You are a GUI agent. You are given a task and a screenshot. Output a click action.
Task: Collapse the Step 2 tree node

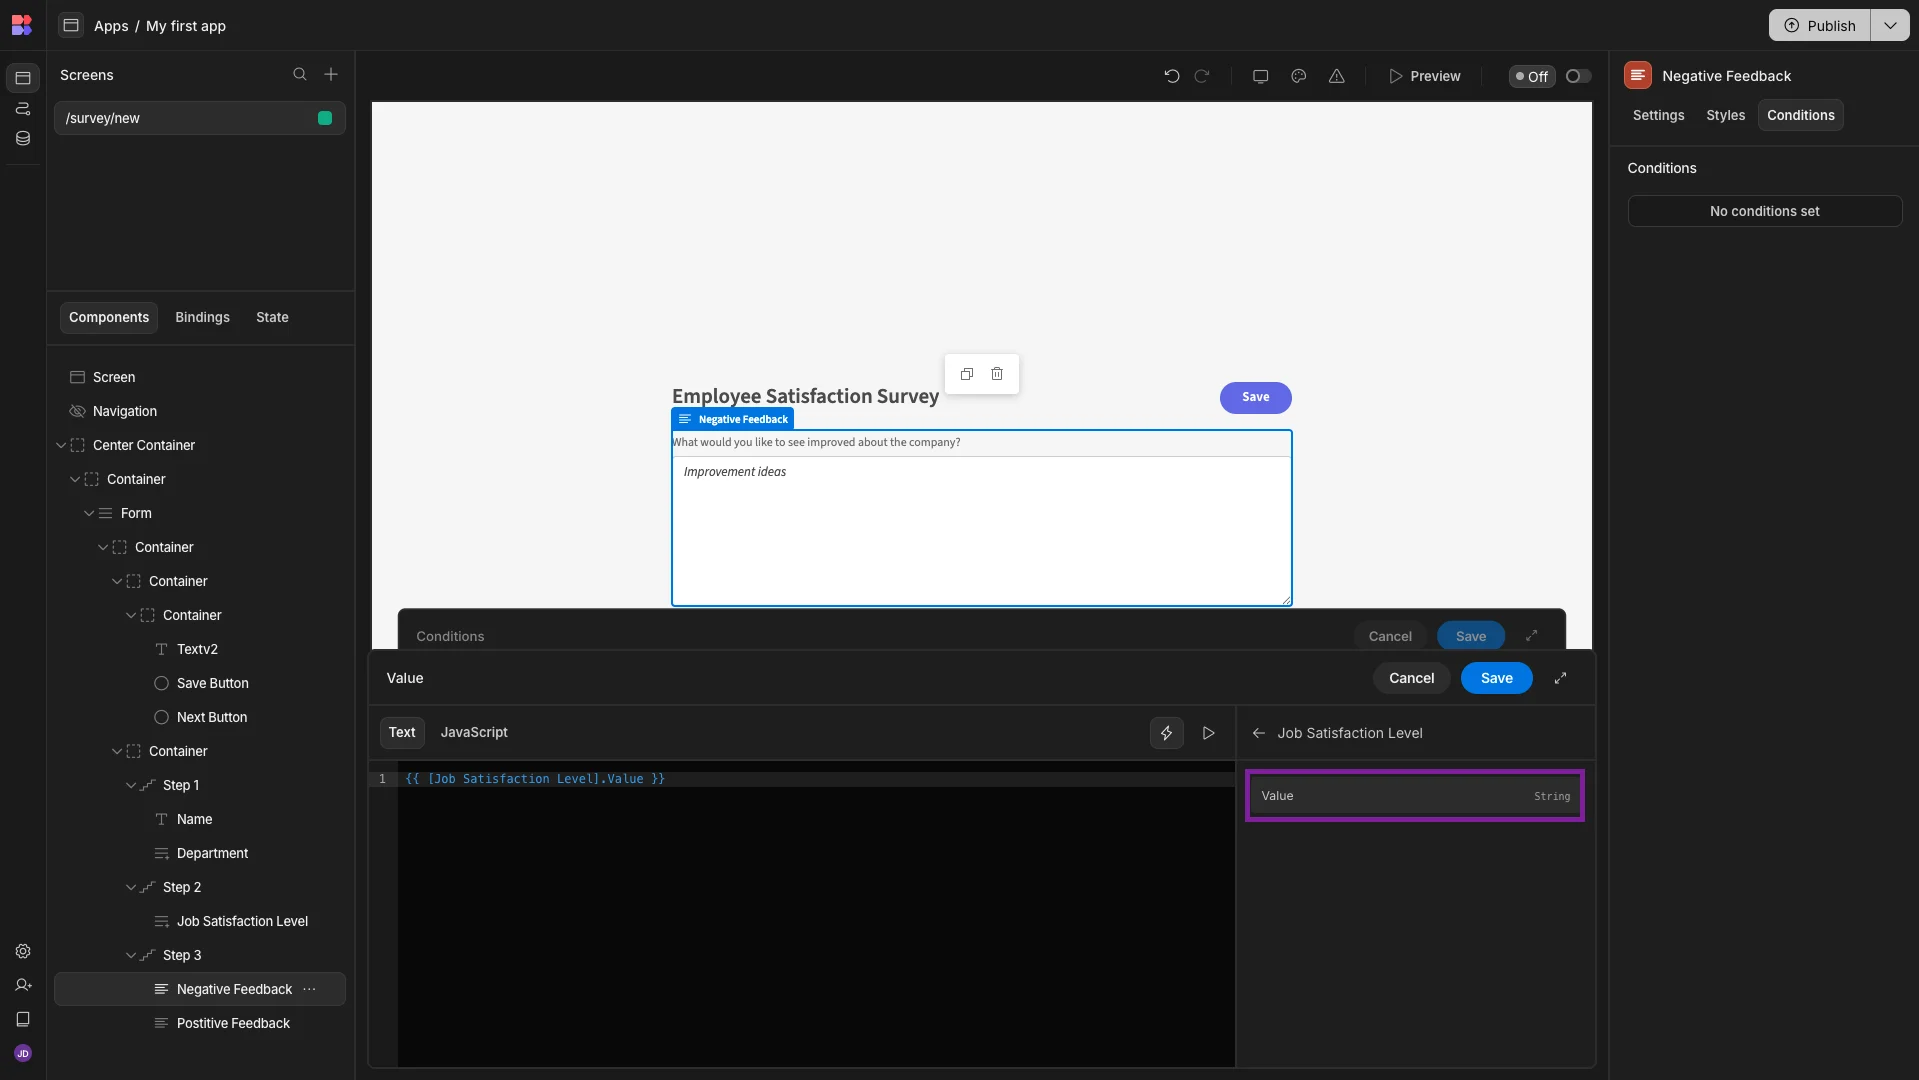coord(131,887)
